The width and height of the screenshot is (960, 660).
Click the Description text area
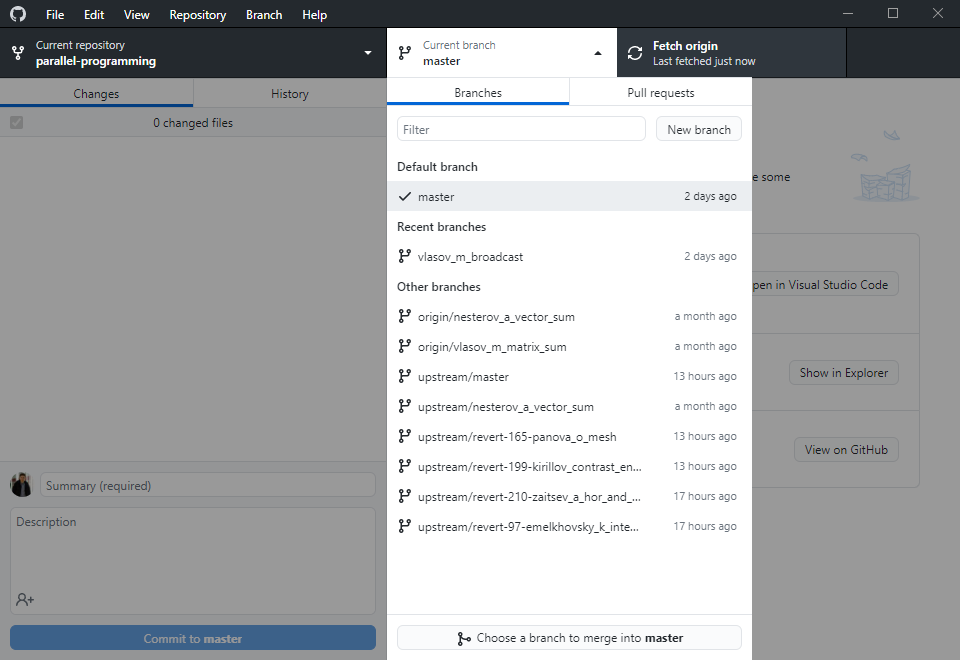click(193, 560)
